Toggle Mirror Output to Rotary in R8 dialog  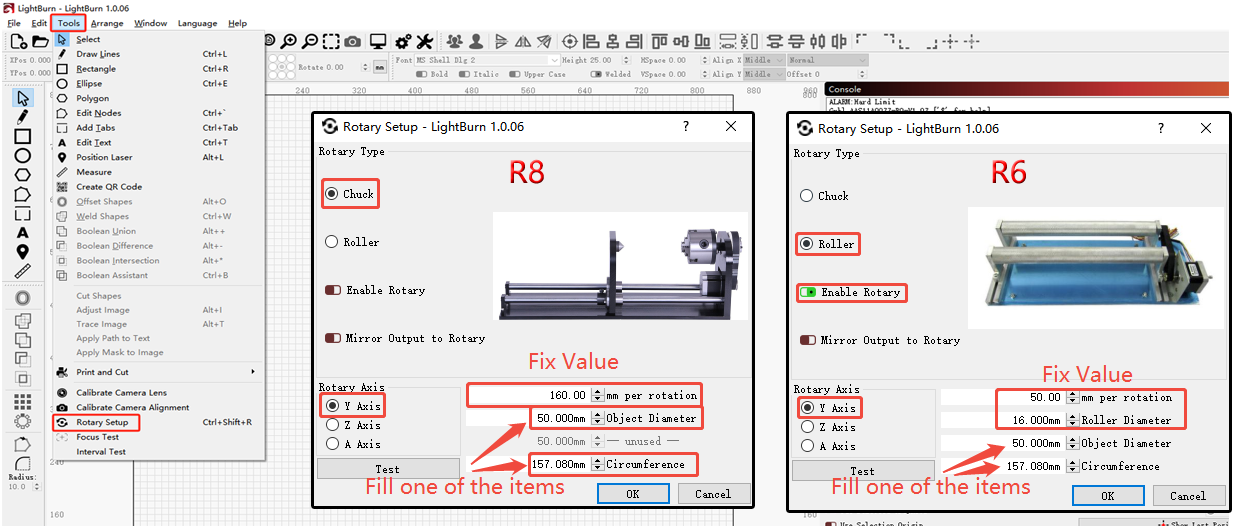pos(332,338)
